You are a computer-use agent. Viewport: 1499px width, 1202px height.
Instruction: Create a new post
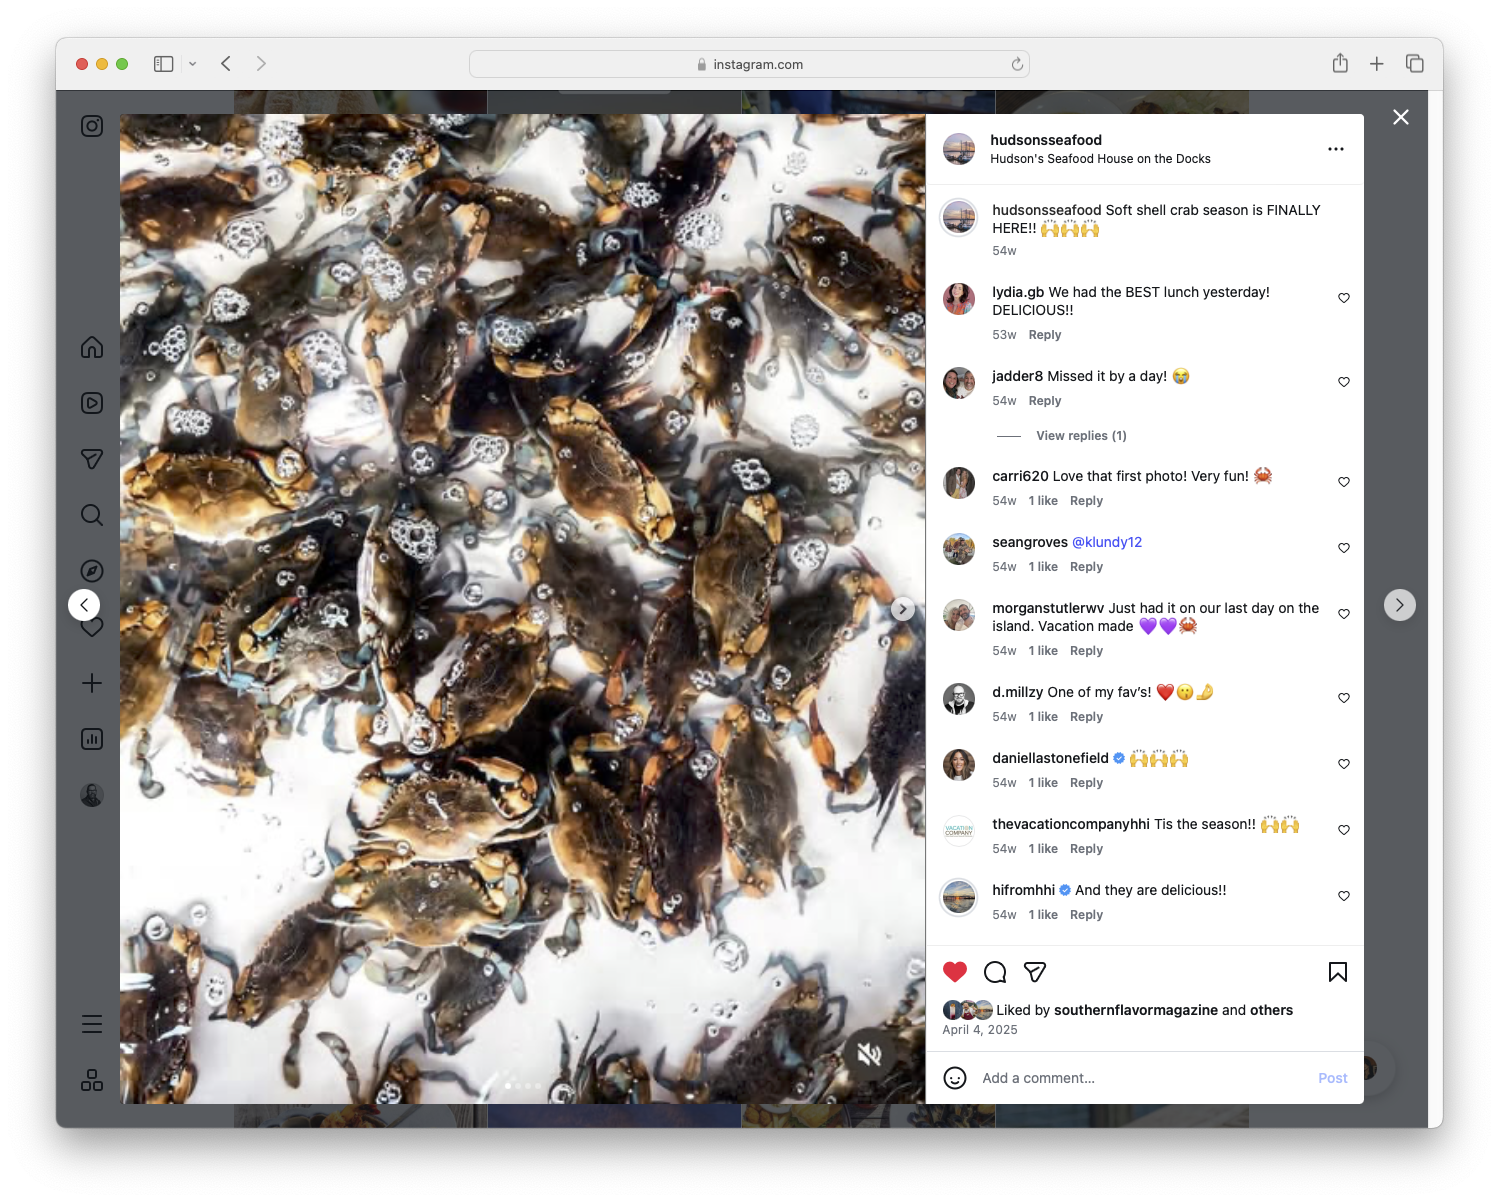pyautogui.click(x=91, y=683)
